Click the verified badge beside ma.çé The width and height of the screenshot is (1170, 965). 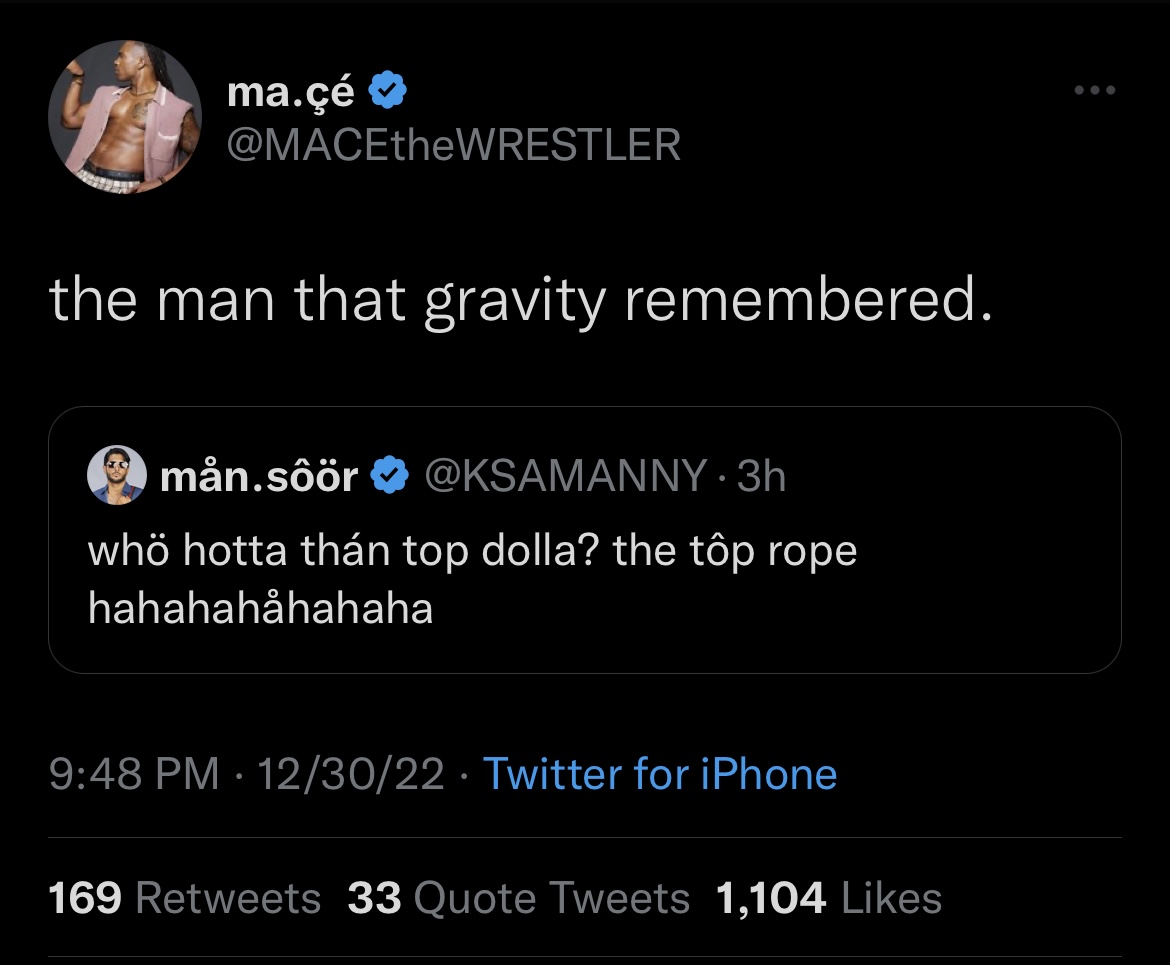click(x=388, y=92)
